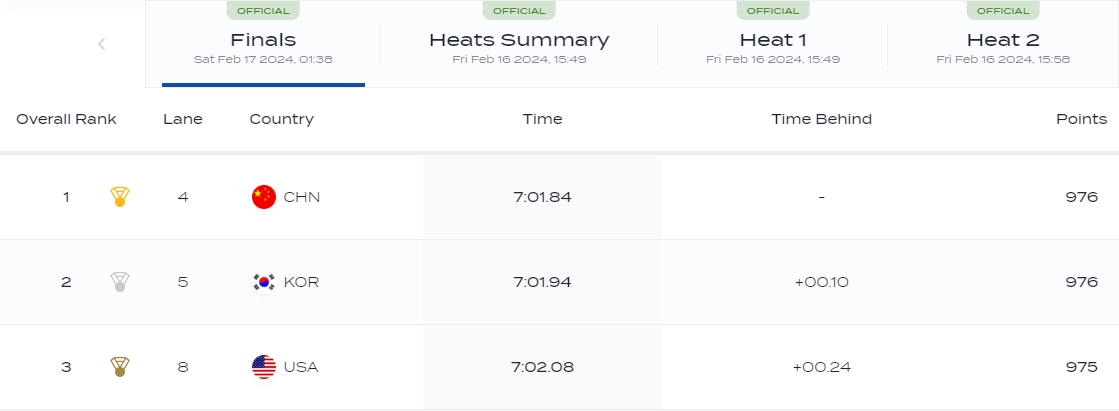Select the Heat 1 tab
1119x411 pixels.
click(x=773, y=46)
